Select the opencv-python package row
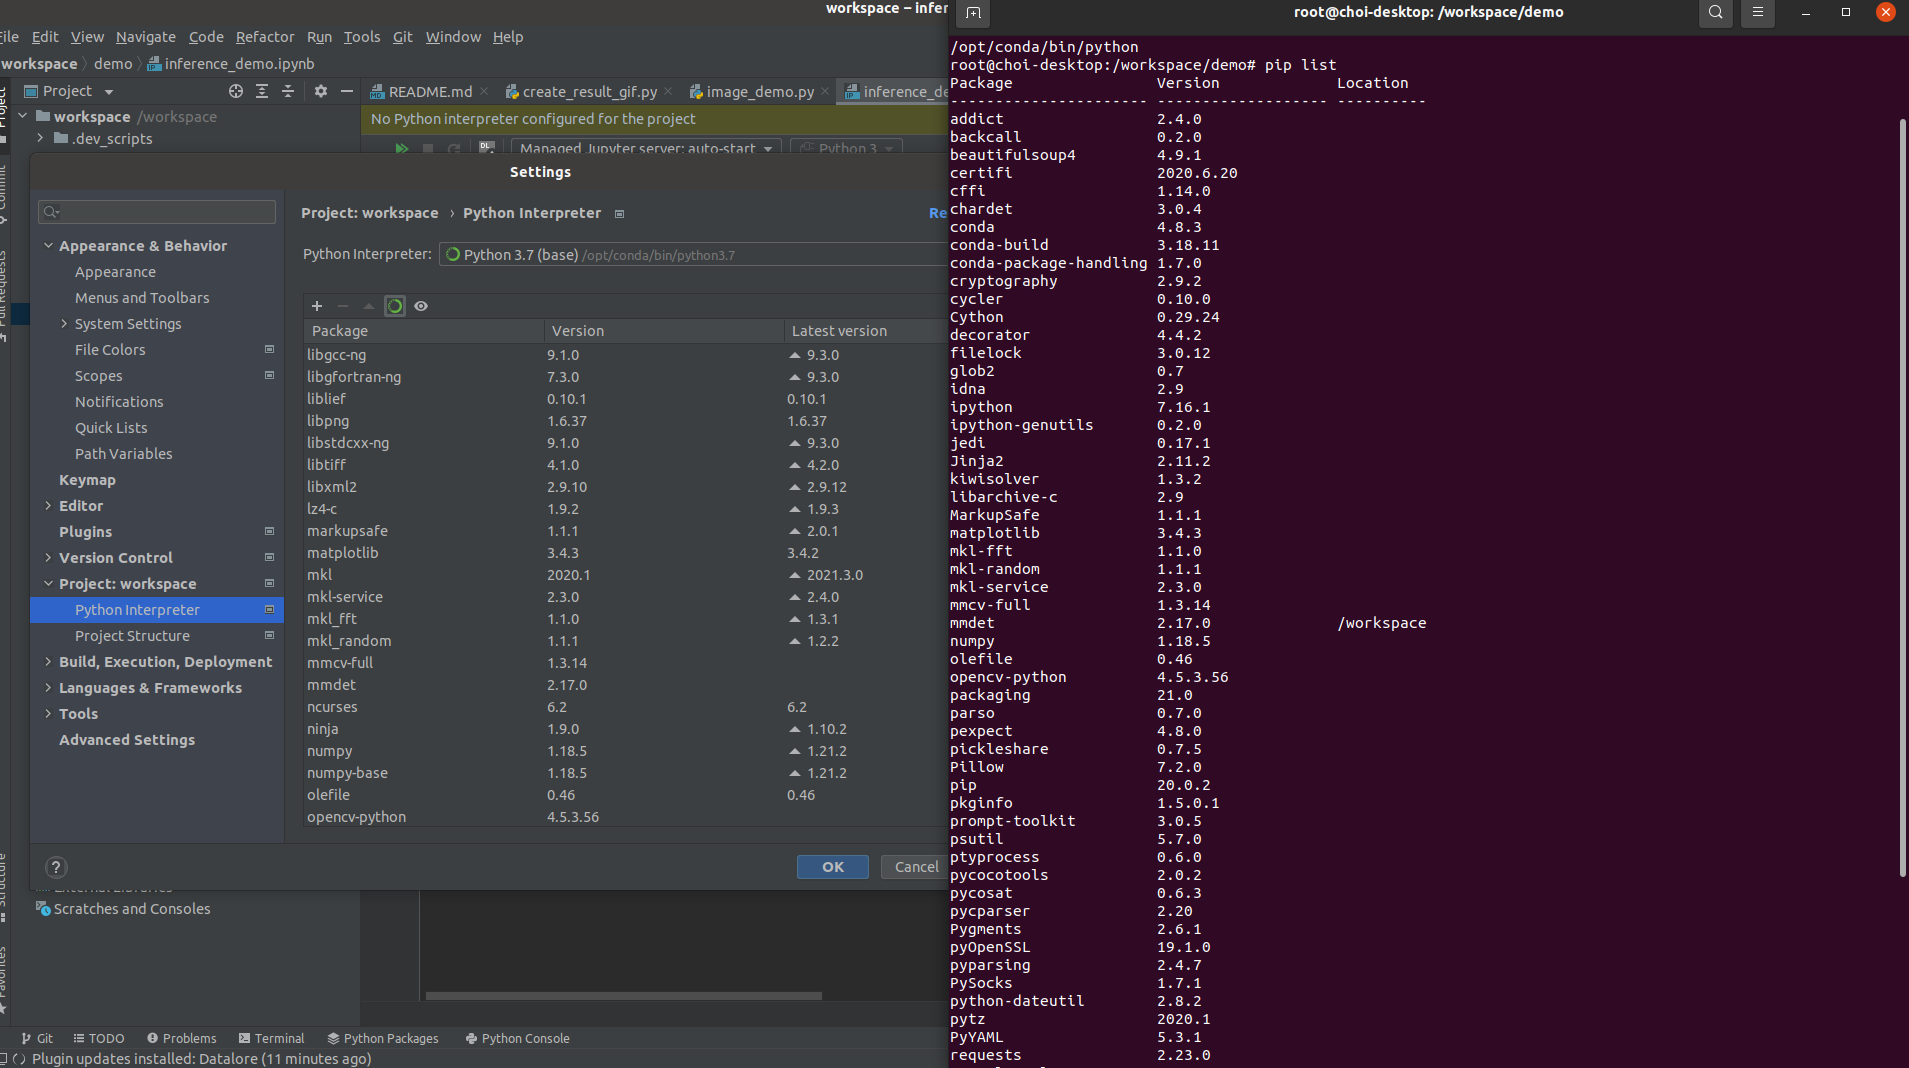 click(x=625, y=817)
